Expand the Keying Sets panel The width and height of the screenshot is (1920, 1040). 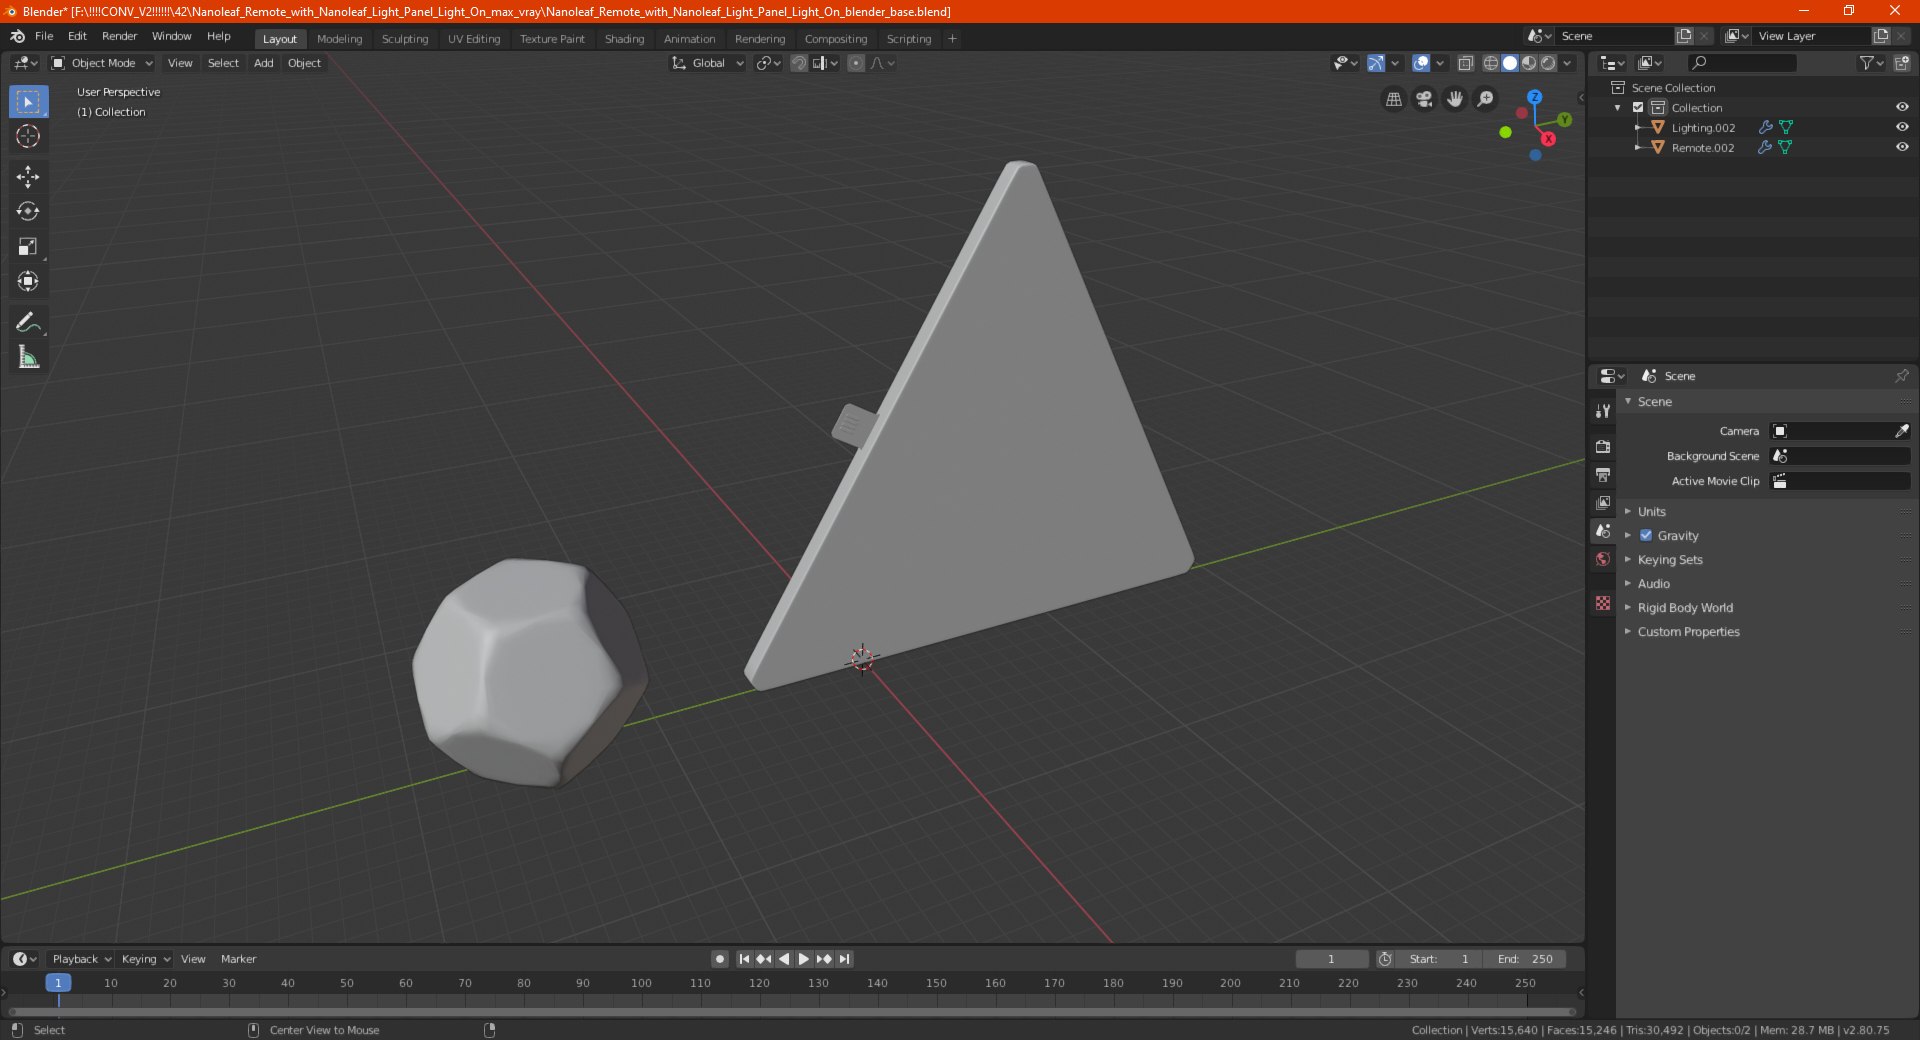(x=1669, y=559)
